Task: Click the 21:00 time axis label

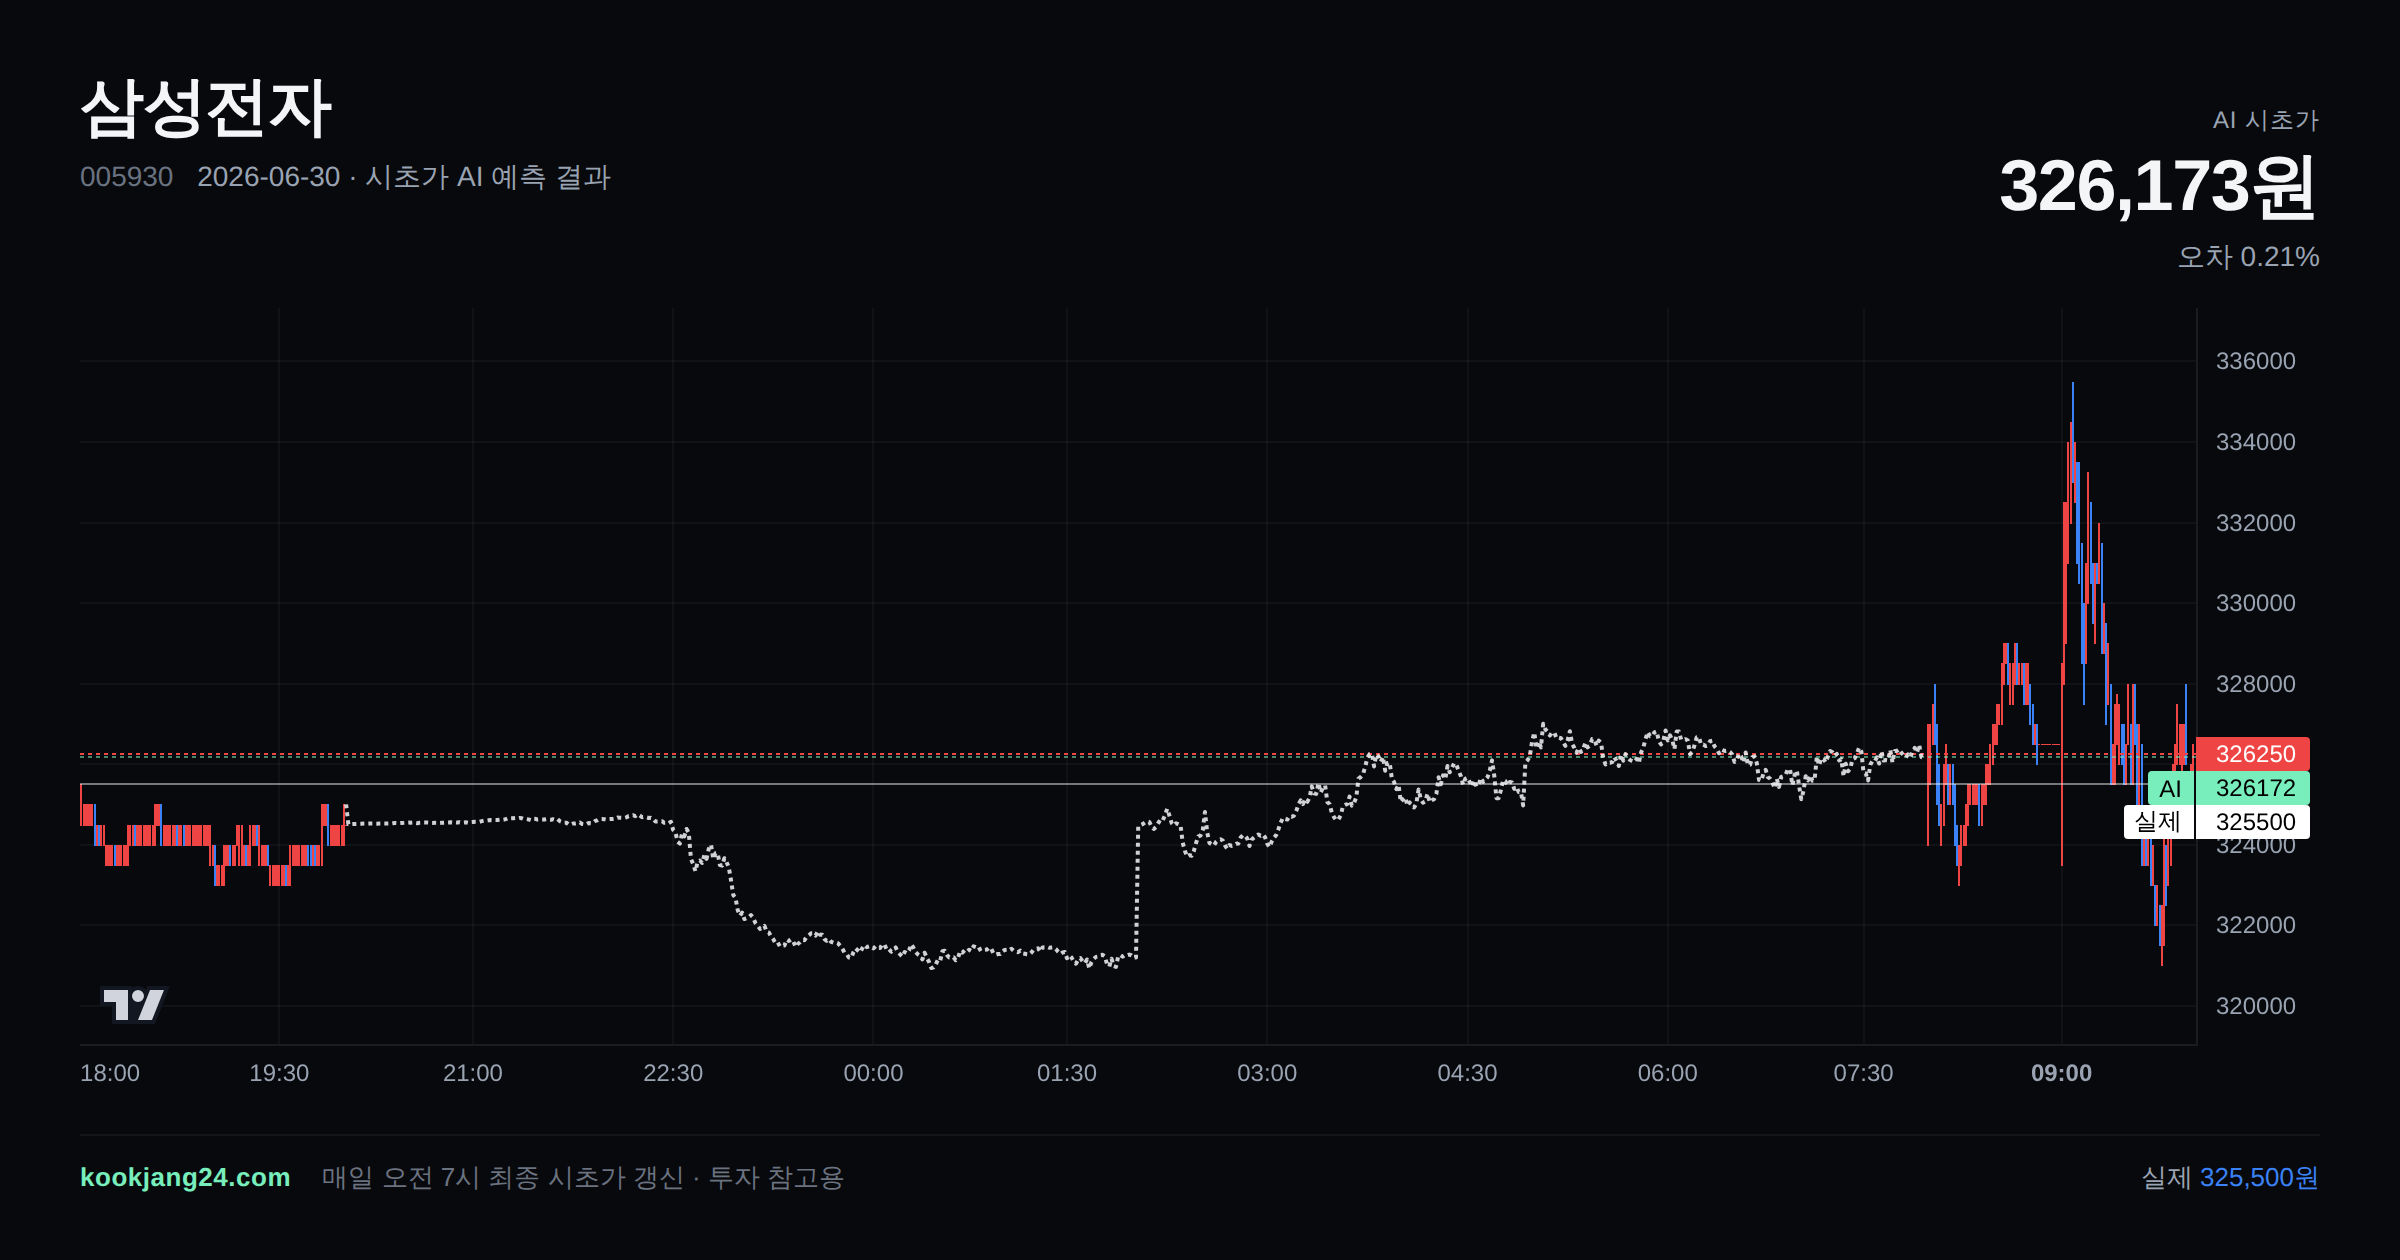Action: (473, 1073)
